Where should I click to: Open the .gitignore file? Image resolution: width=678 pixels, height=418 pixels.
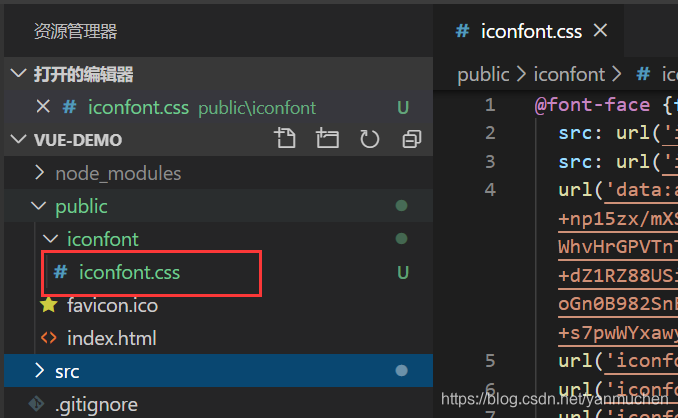tap(96, 405)
